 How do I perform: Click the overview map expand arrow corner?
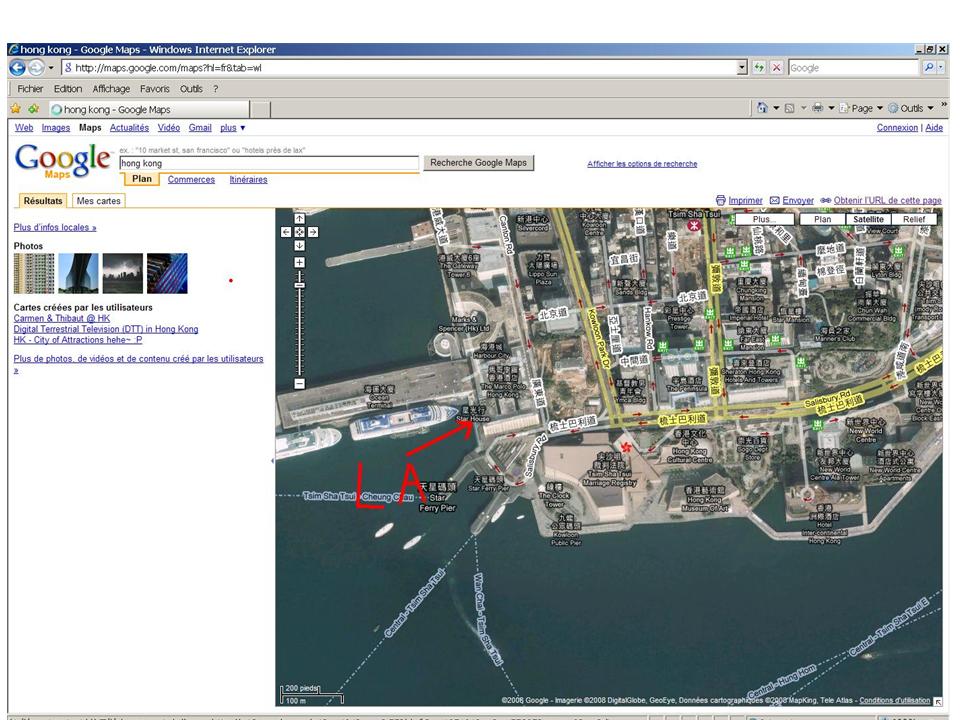tap(937, 702)
